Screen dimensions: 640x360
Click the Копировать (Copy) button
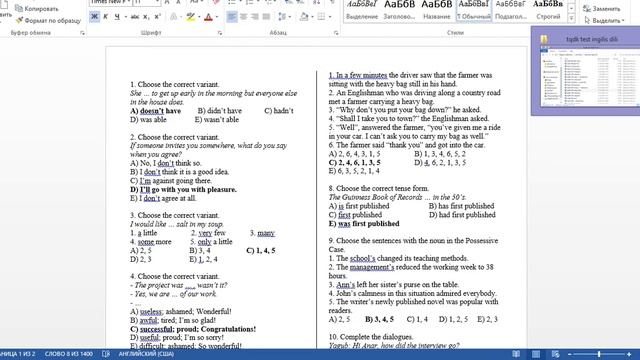(x=37, y=9)
